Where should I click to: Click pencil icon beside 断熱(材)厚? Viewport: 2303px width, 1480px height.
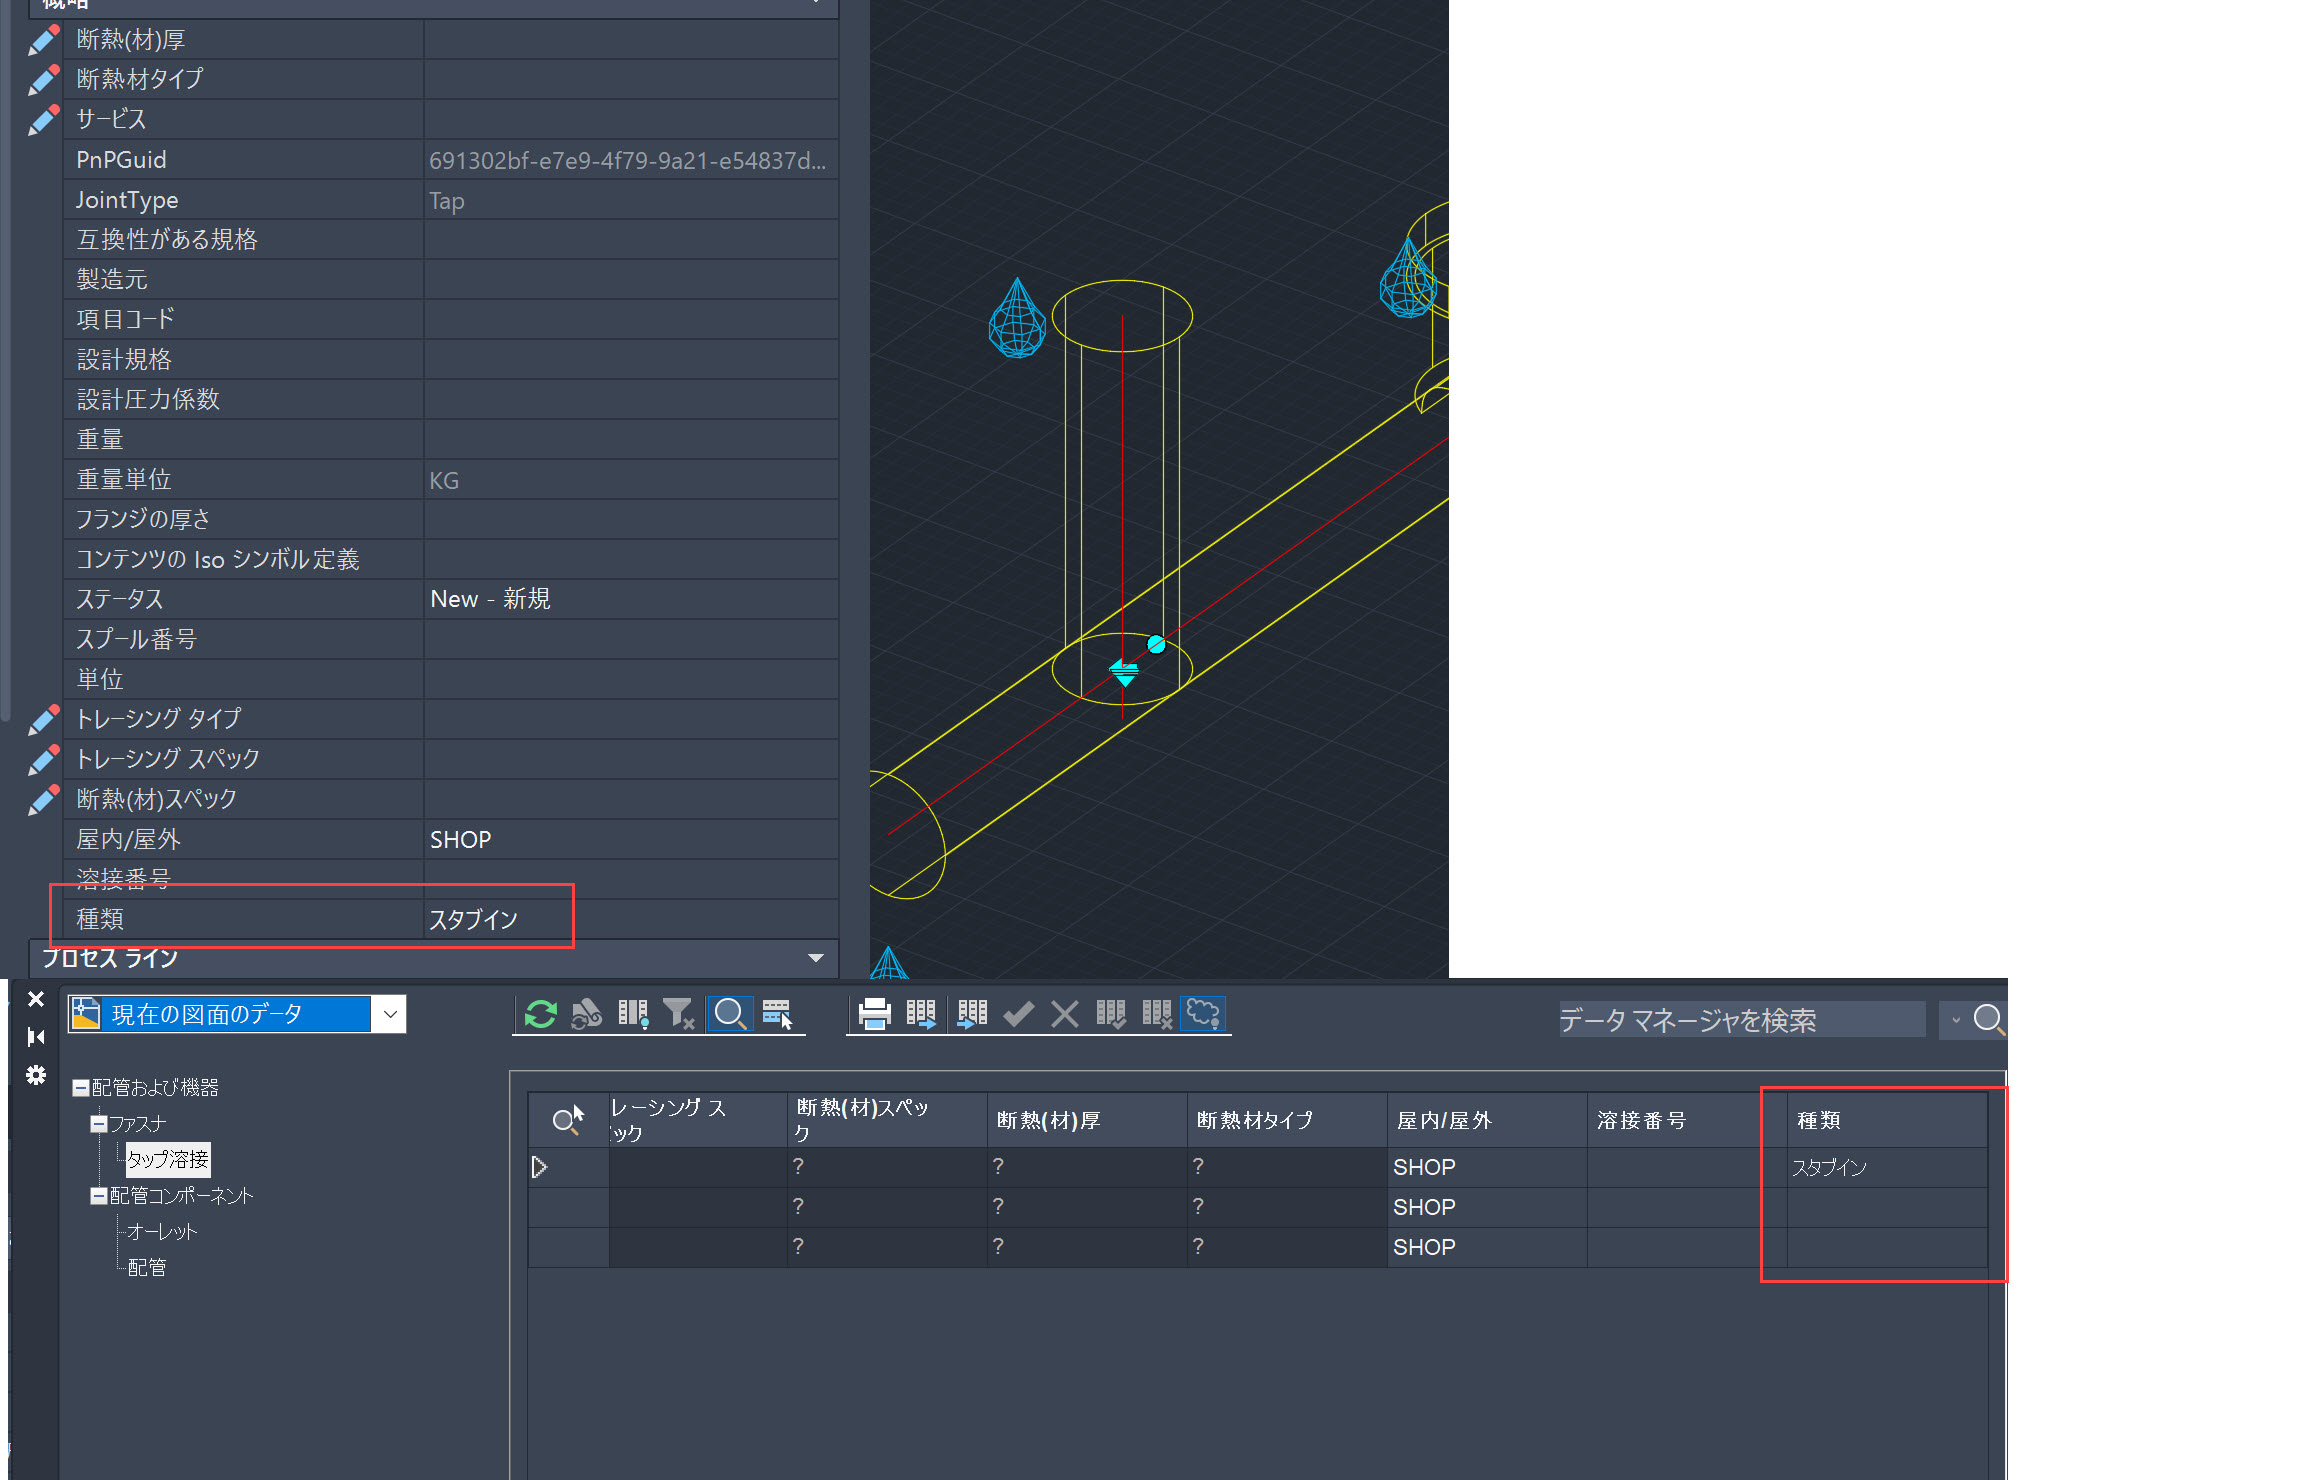[43, 40]
